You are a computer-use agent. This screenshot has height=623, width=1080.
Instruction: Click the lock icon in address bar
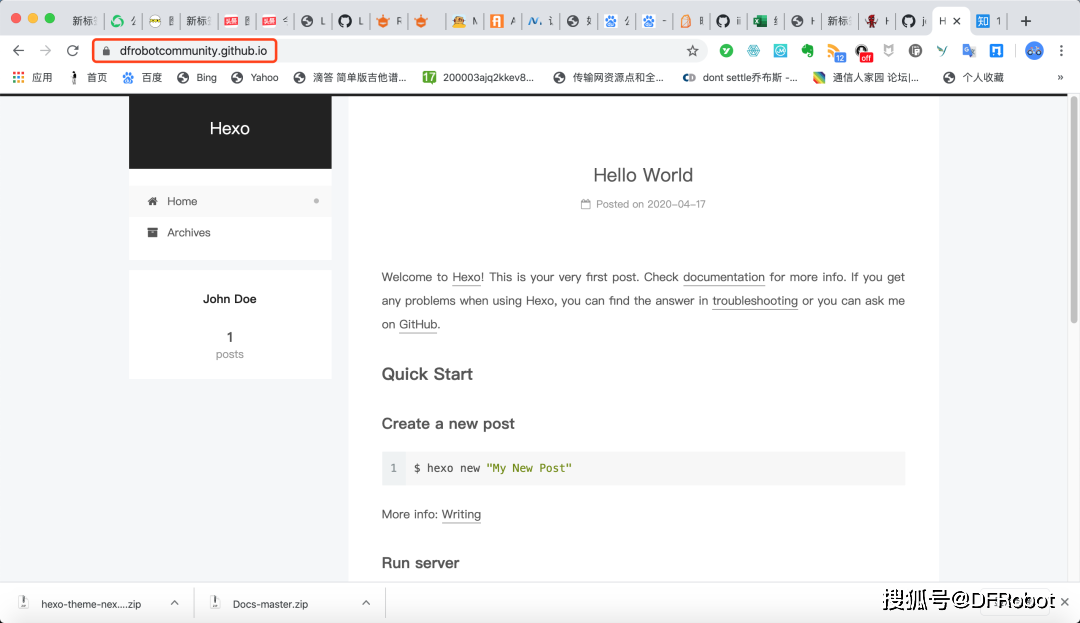coord(106,51)
